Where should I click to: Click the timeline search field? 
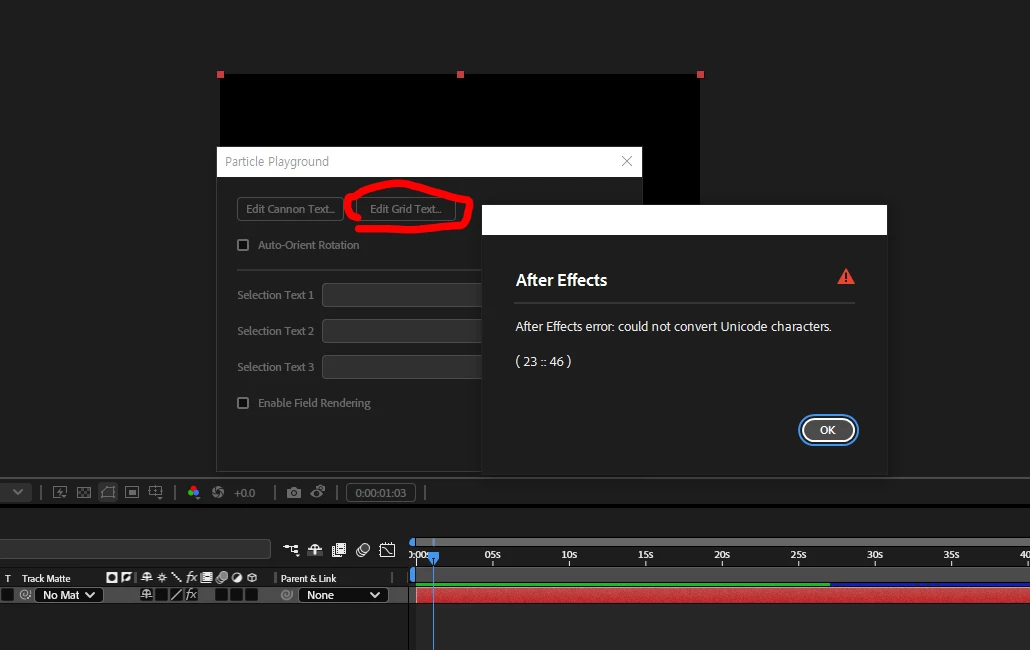coord(135,549)
